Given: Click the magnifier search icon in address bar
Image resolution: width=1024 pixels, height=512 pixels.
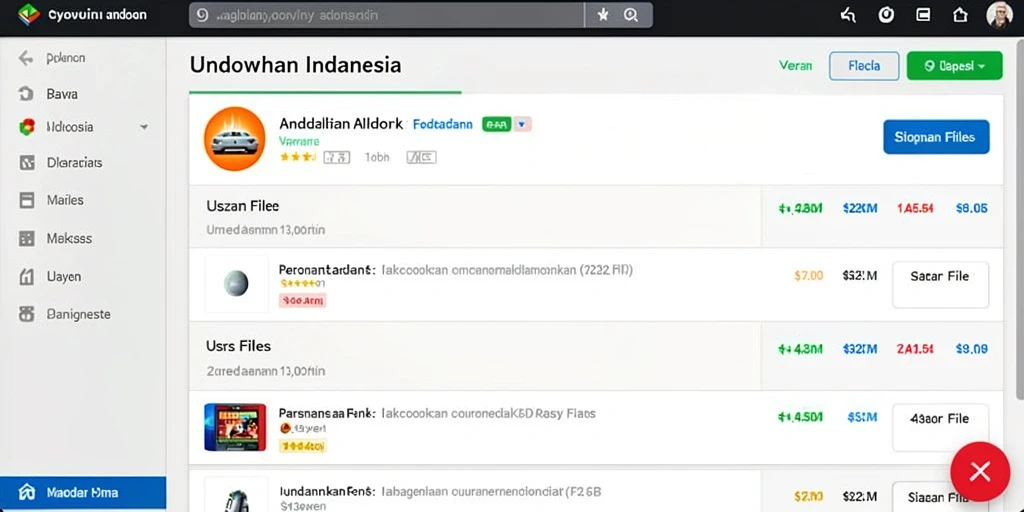Looking at the screenshot, I should 631,15.
